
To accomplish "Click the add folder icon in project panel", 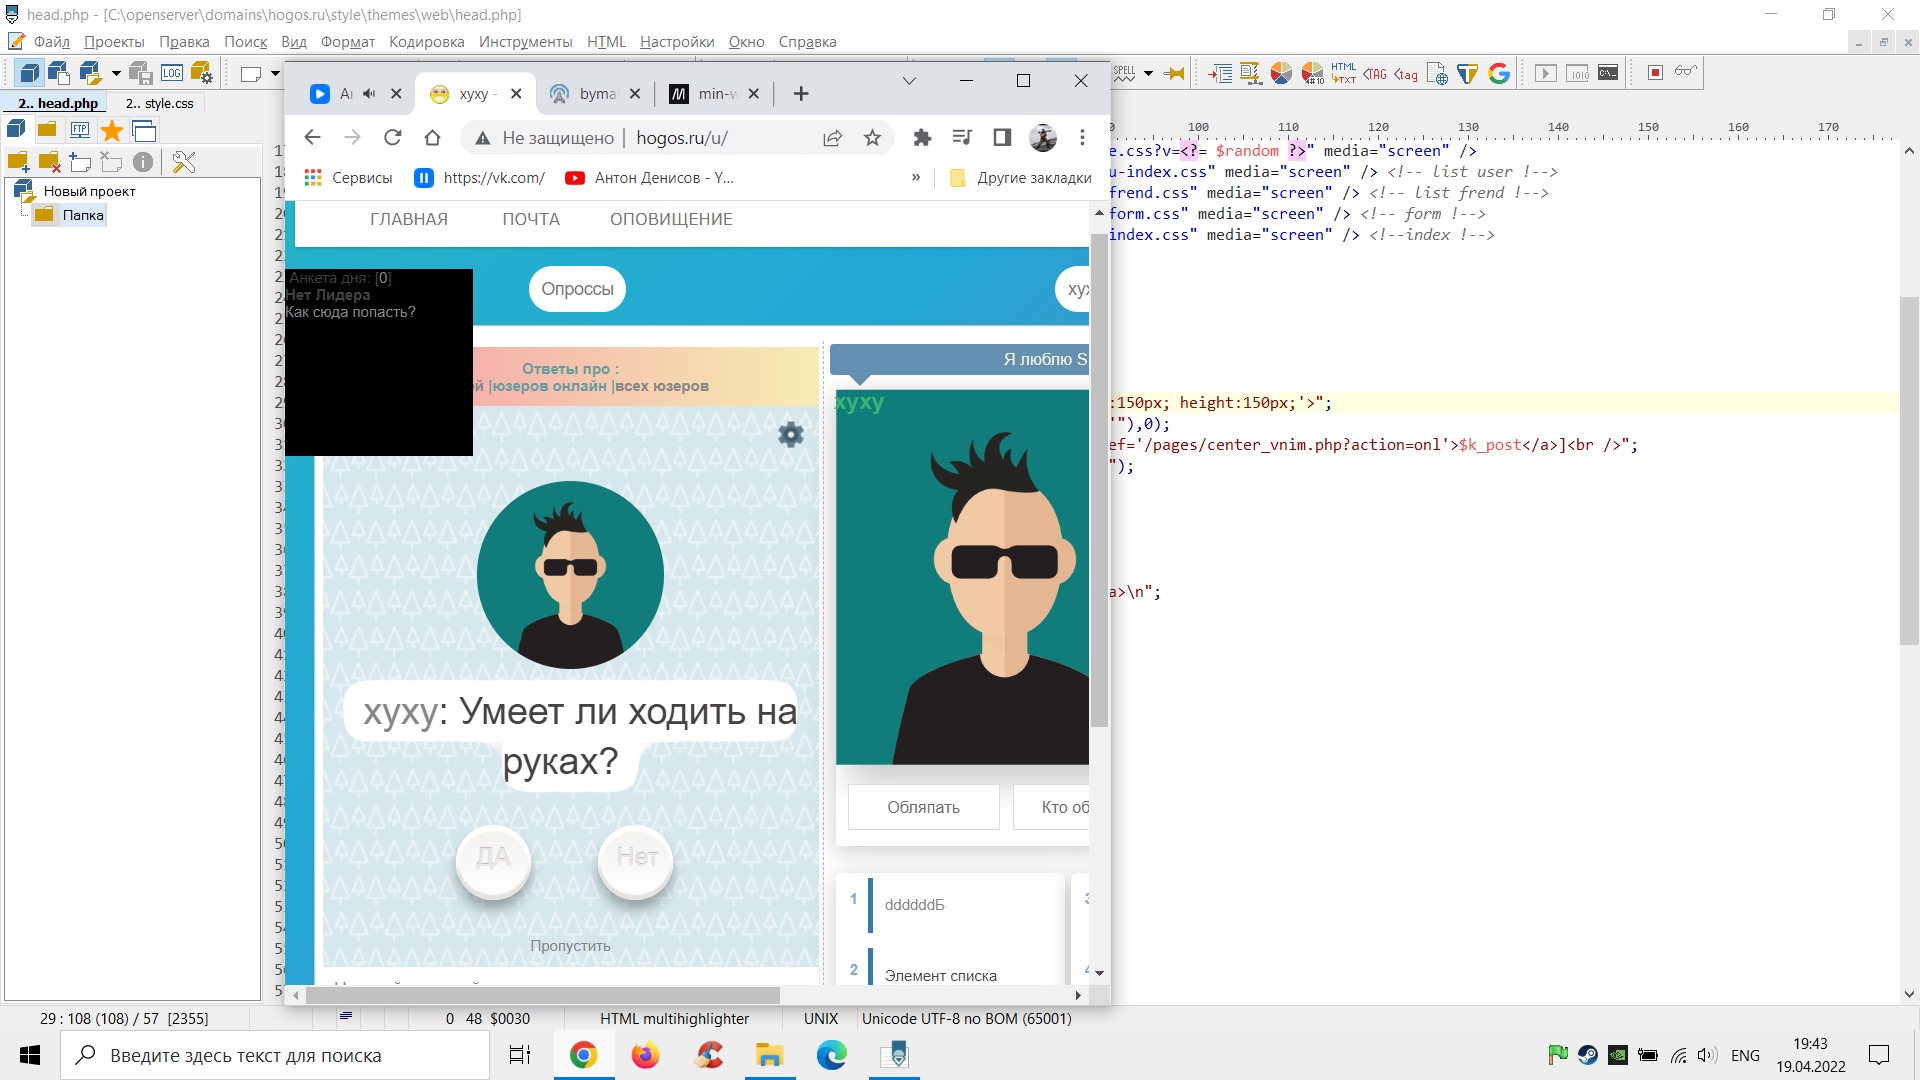I will click(x=18, y=162).
